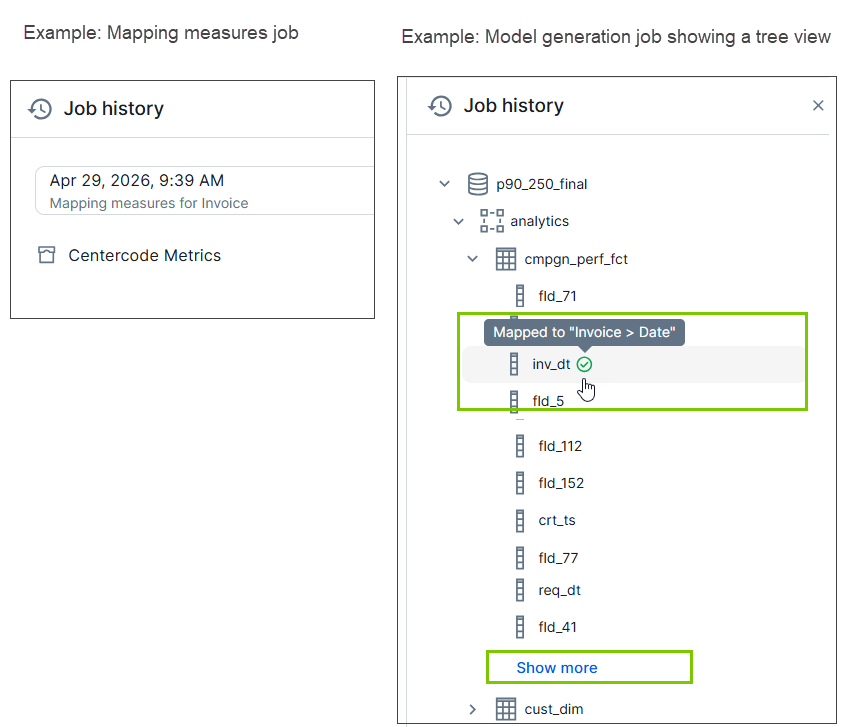Expand the cust_dim table node
The width and height of the screenshot is (848, 727).
[473, 709]
